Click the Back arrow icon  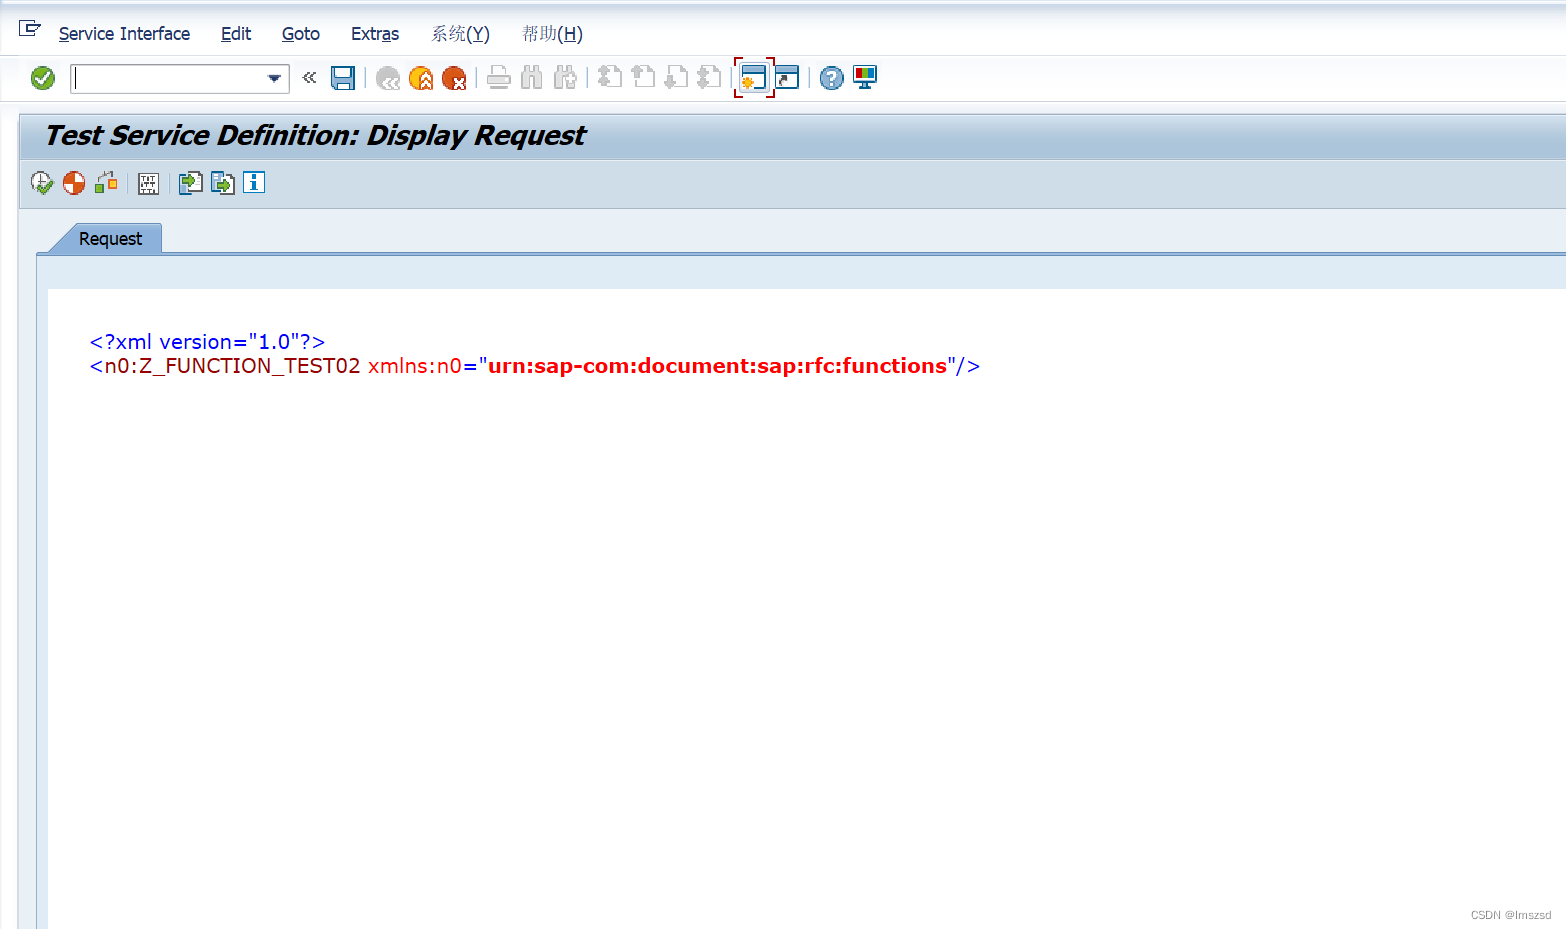click(x=388, y=78)
